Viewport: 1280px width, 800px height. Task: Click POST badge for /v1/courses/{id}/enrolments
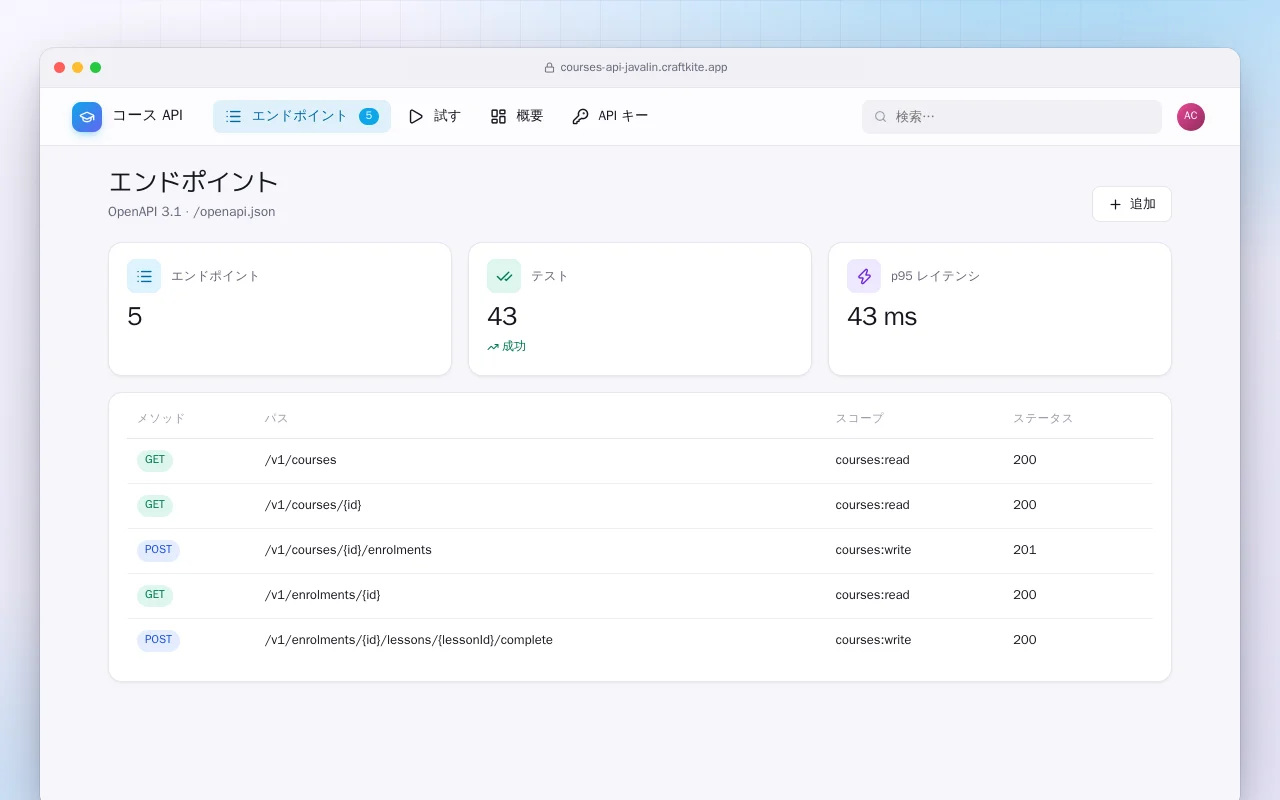tap(158, 551)
